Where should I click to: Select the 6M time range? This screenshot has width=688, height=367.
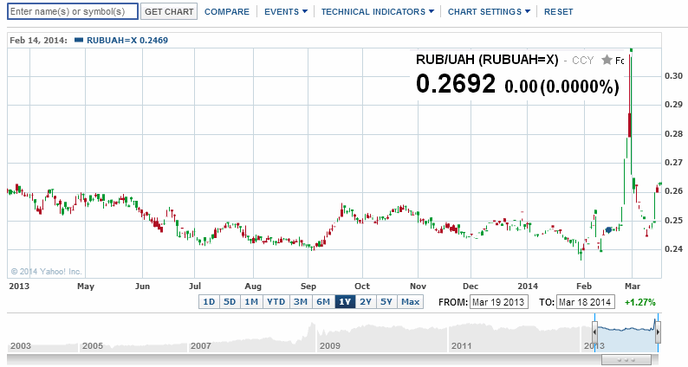(x=323, y=302)
